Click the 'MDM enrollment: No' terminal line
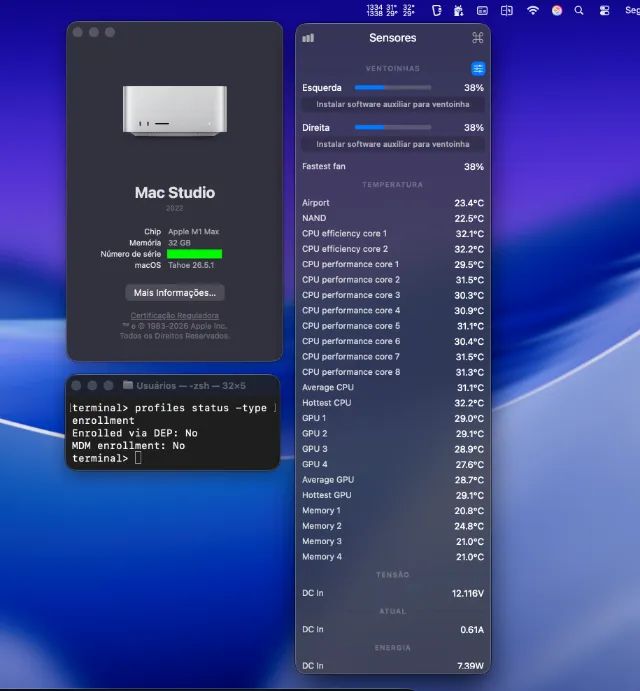Image resolution: width=640 pixels, height=691 pixels. coord(128,446)
